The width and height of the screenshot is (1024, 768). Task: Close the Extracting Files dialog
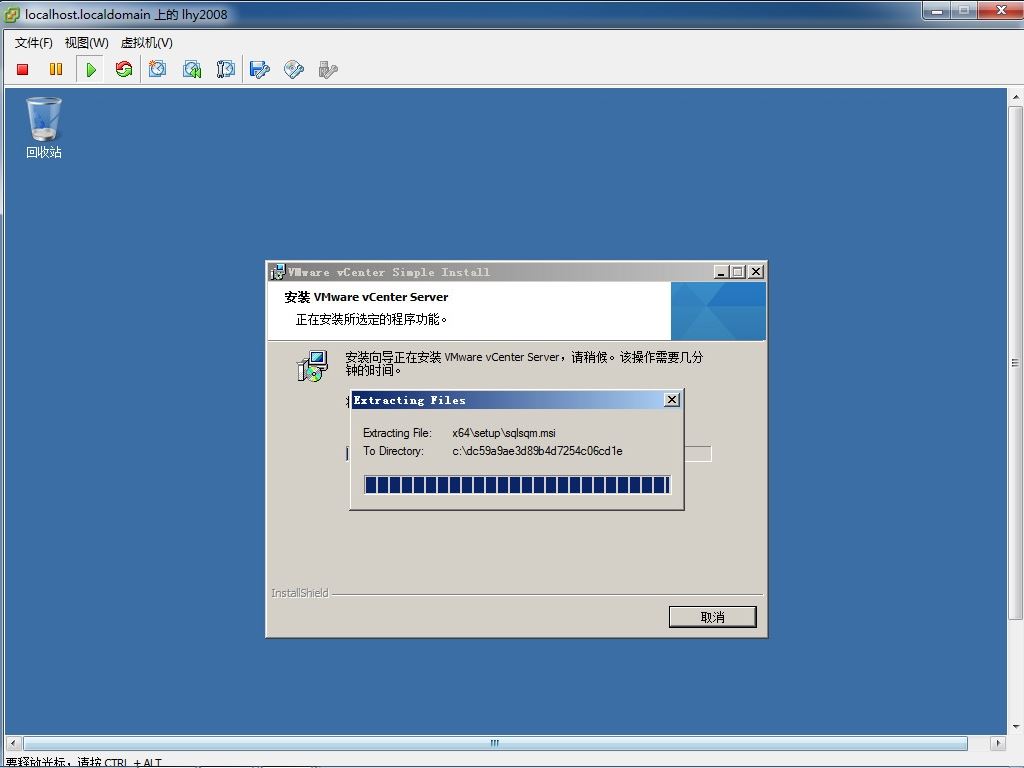point(671,400)
